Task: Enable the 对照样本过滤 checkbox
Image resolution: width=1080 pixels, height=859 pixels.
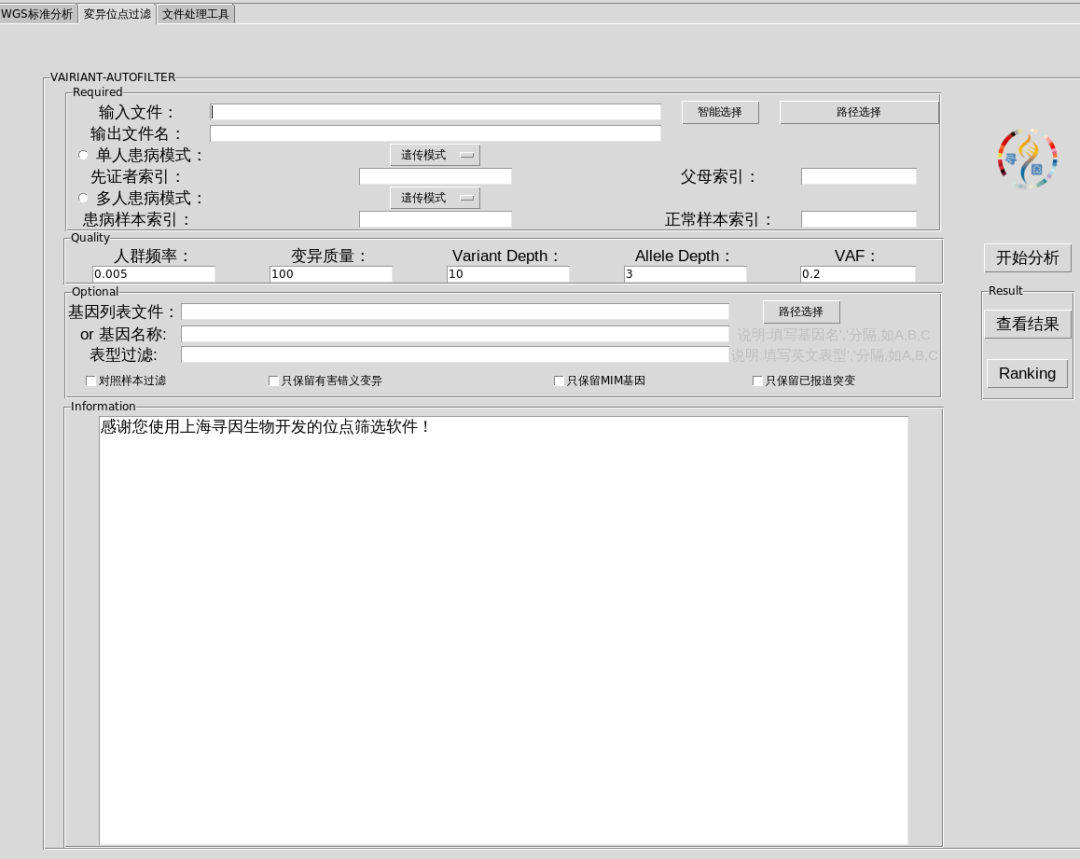Action: tap(92, 381)
